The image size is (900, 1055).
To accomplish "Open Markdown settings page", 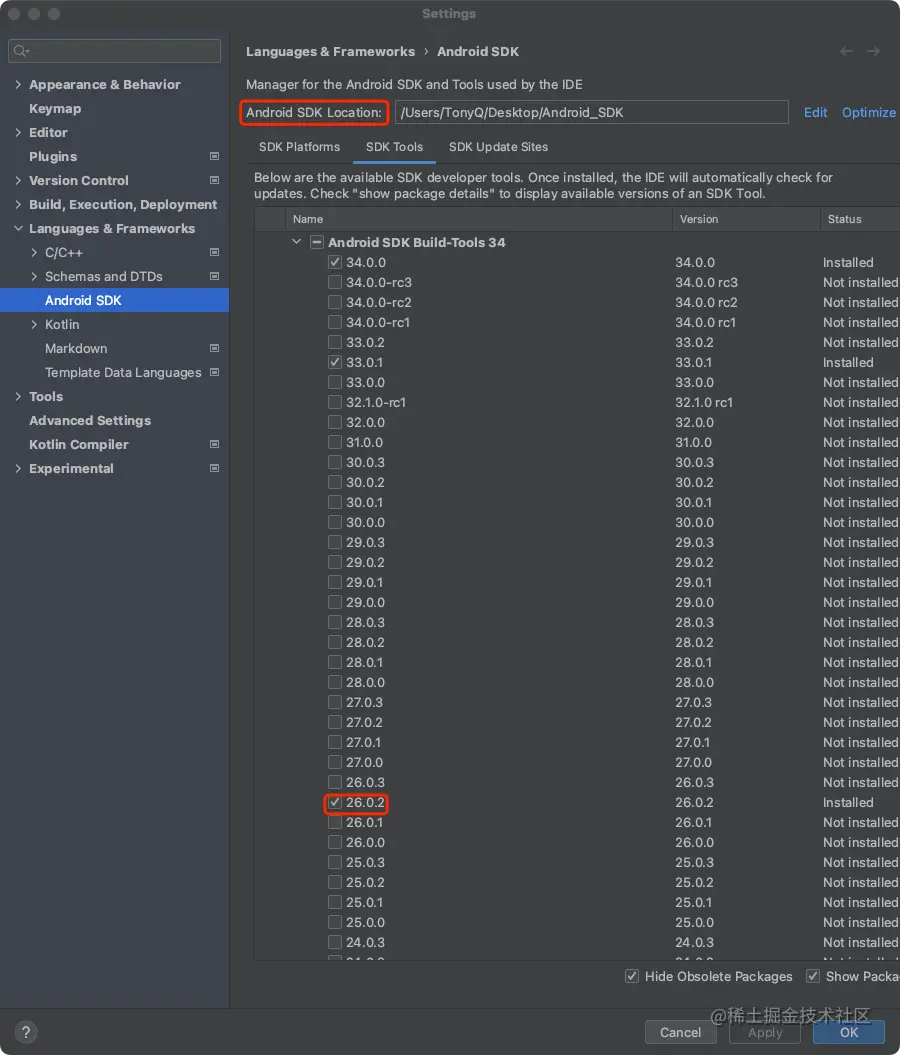I will [76, 349].
